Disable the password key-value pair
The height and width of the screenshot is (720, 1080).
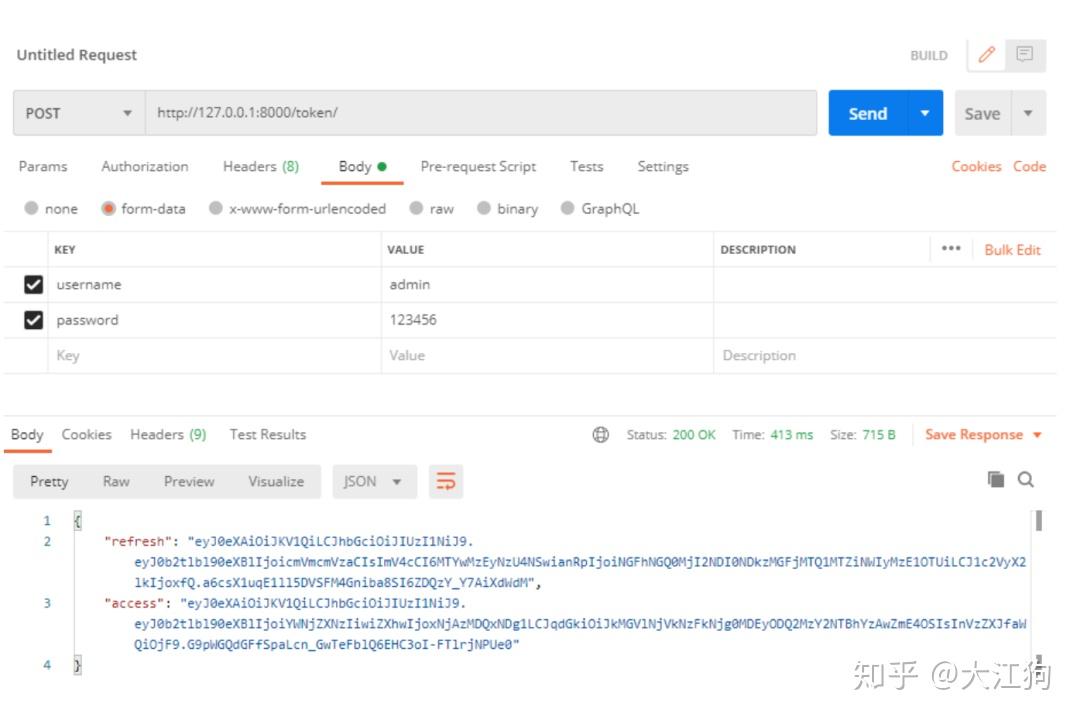click(31, 319)
